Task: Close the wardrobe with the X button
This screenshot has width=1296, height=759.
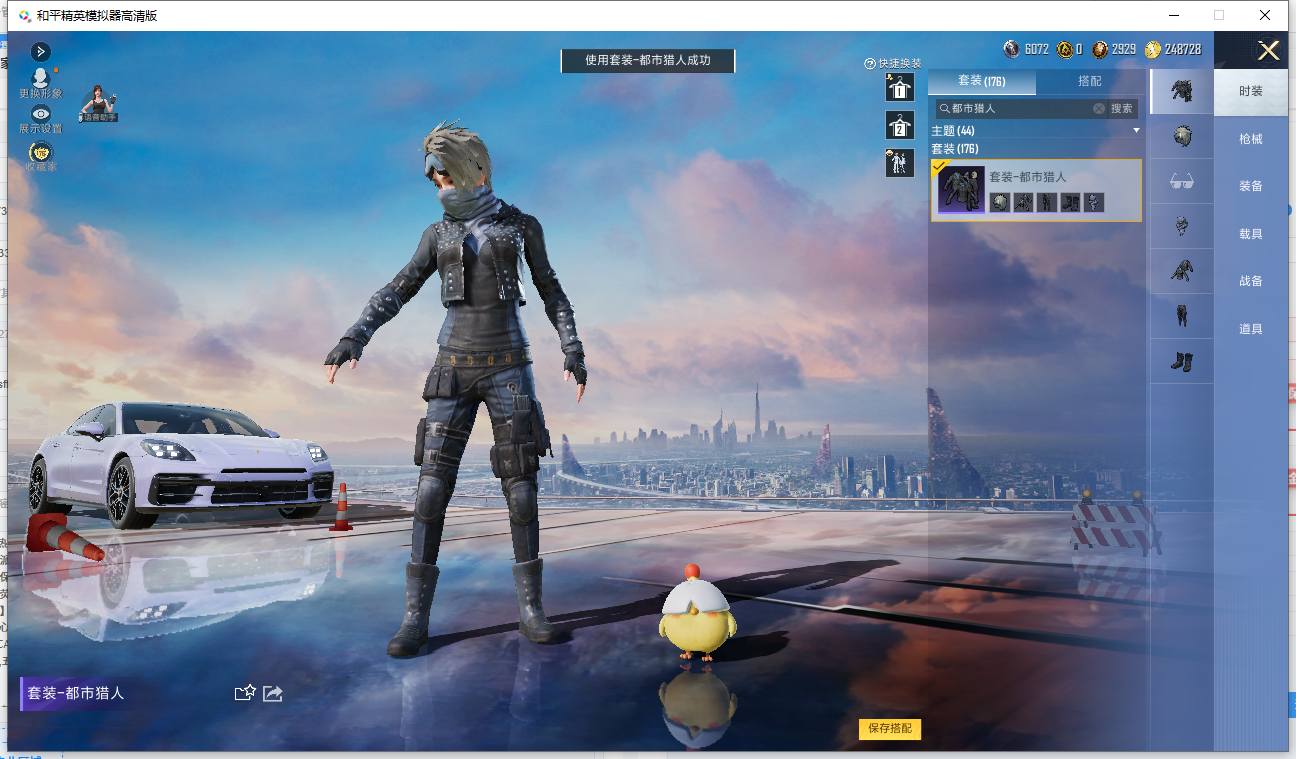Action: 1268,50
